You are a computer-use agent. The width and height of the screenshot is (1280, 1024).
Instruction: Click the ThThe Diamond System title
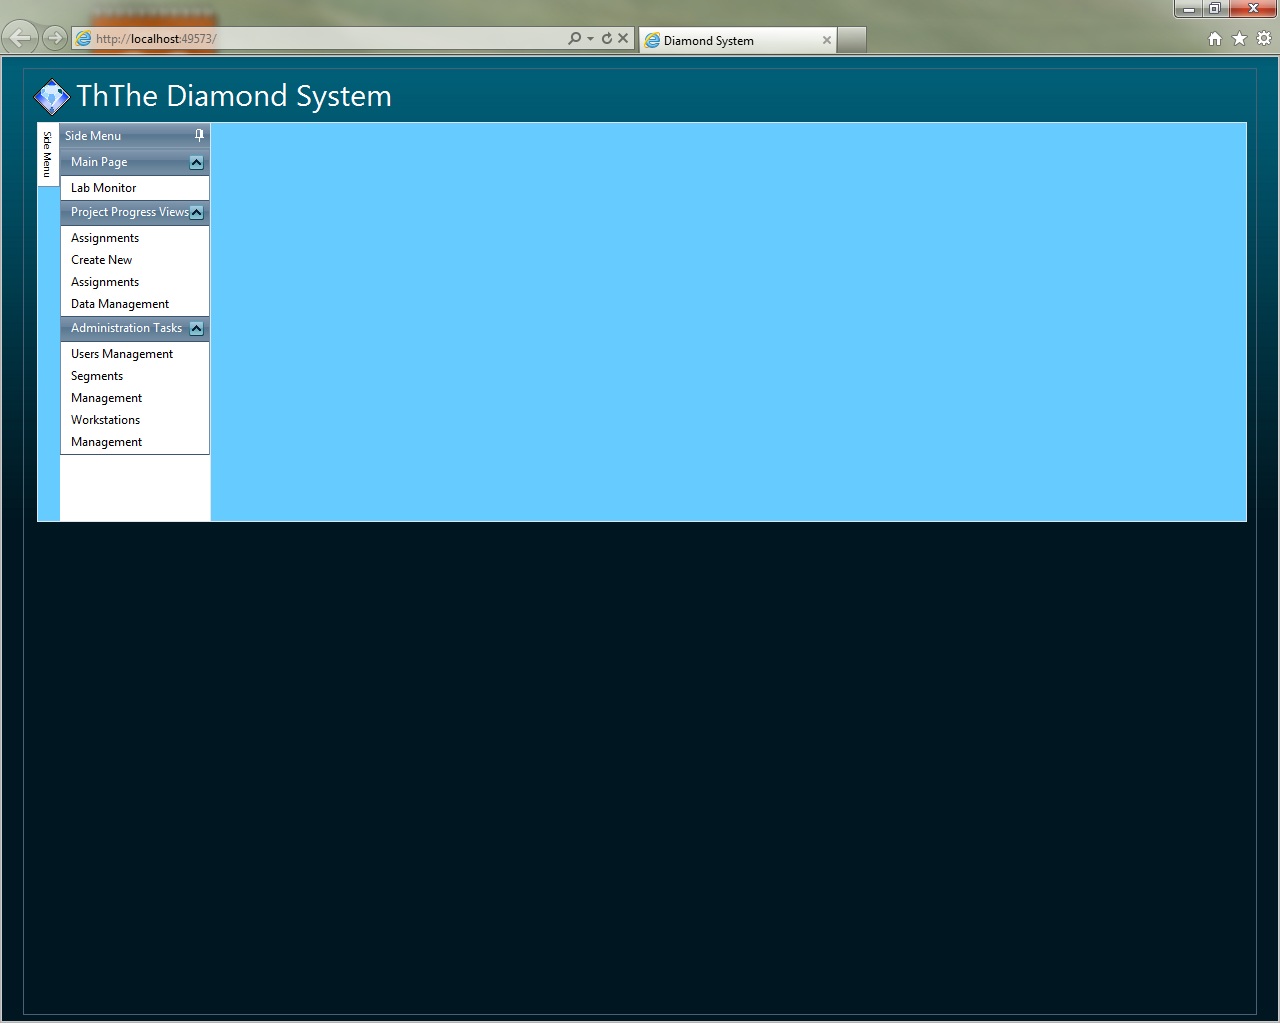234,96
